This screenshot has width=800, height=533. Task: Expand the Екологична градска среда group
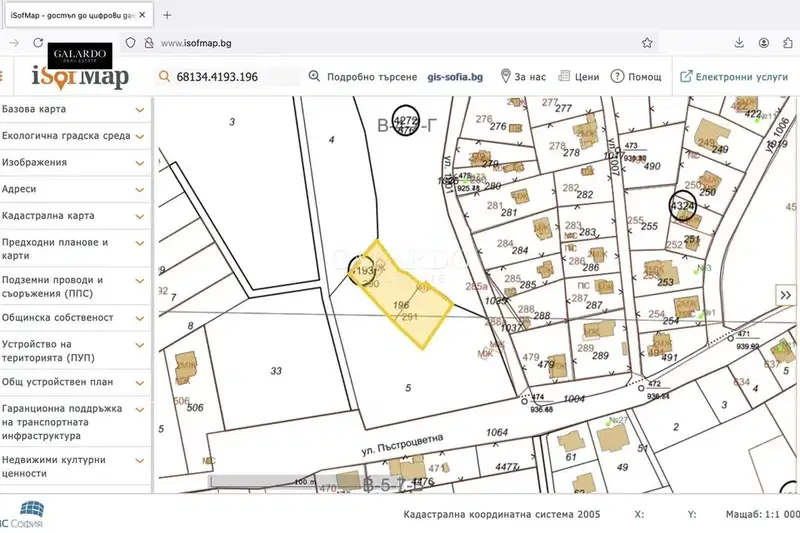[74, 136]
